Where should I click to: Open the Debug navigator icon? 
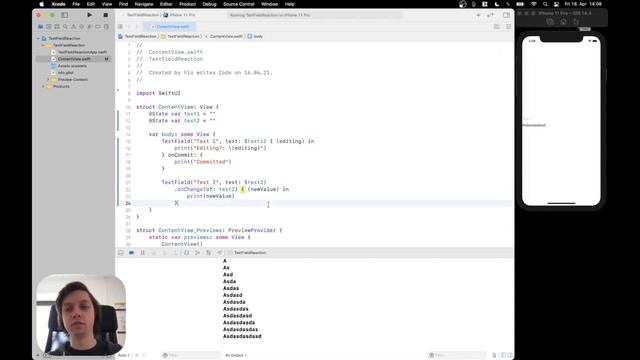point(90,27)
